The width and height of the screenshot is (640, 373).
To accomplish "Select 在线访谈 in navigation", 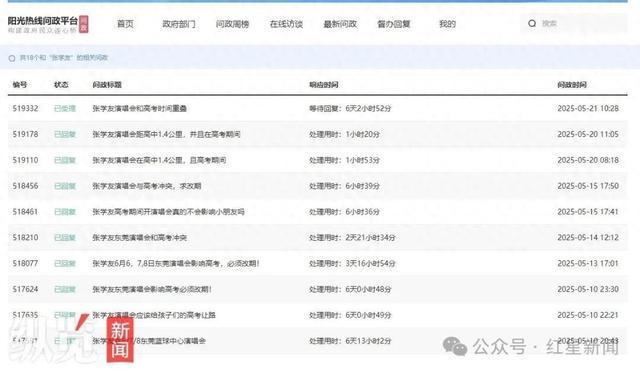I will click(x=286, y=24).
